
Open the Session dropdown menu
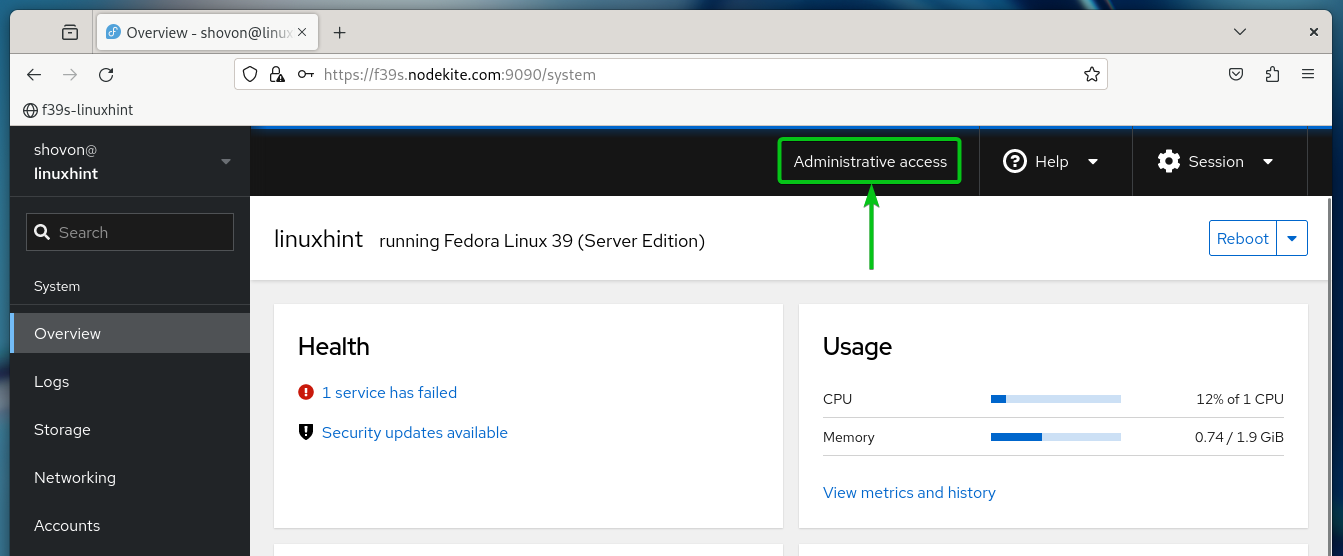pyautogui.click(x=1214, y=161)
